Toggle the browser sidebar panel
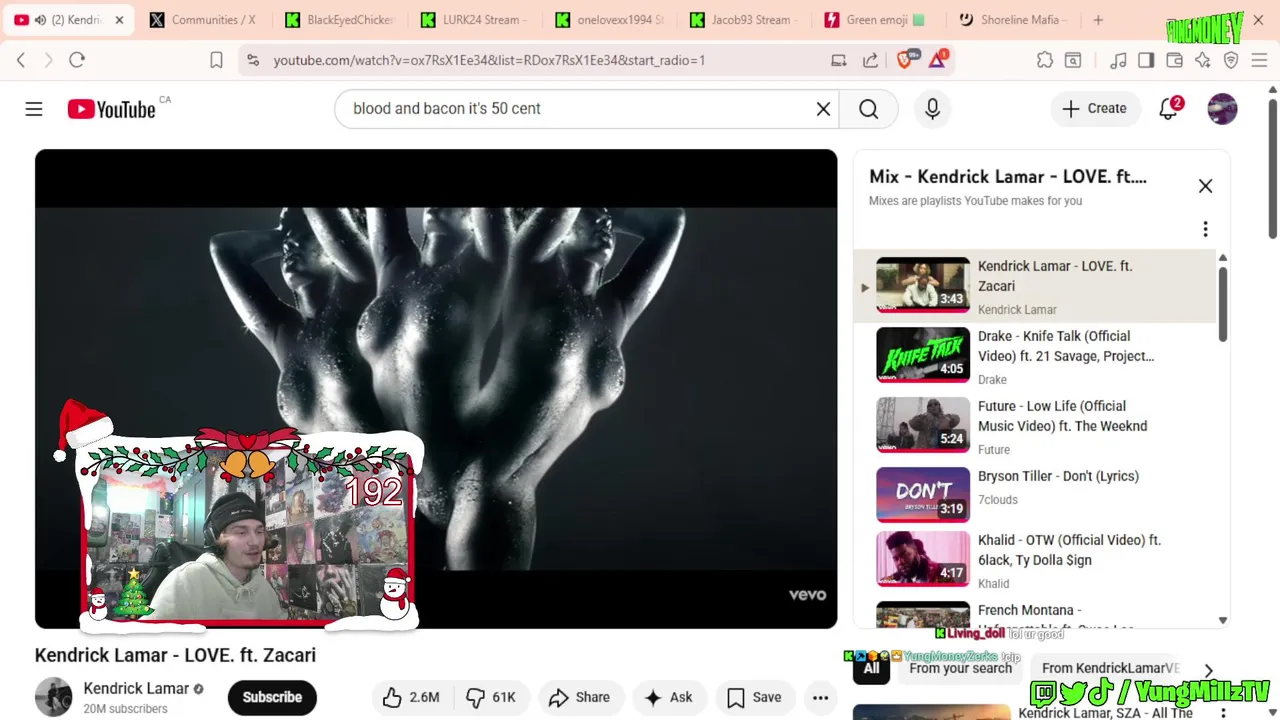The height and width of the screenshot is (720, 1280). pos(1146,60)
